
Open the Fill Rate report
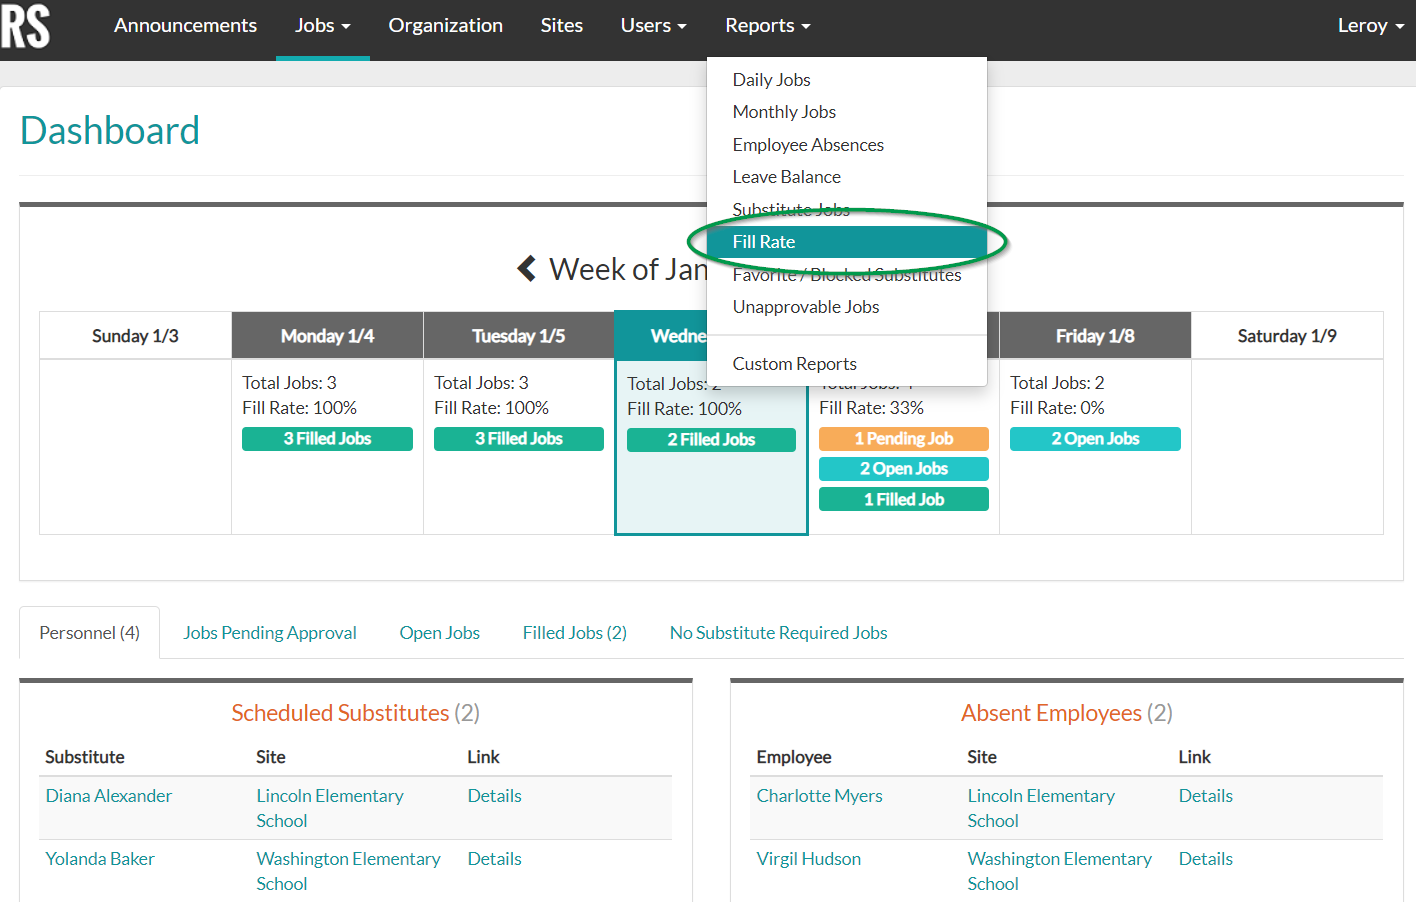pos(846,242)
